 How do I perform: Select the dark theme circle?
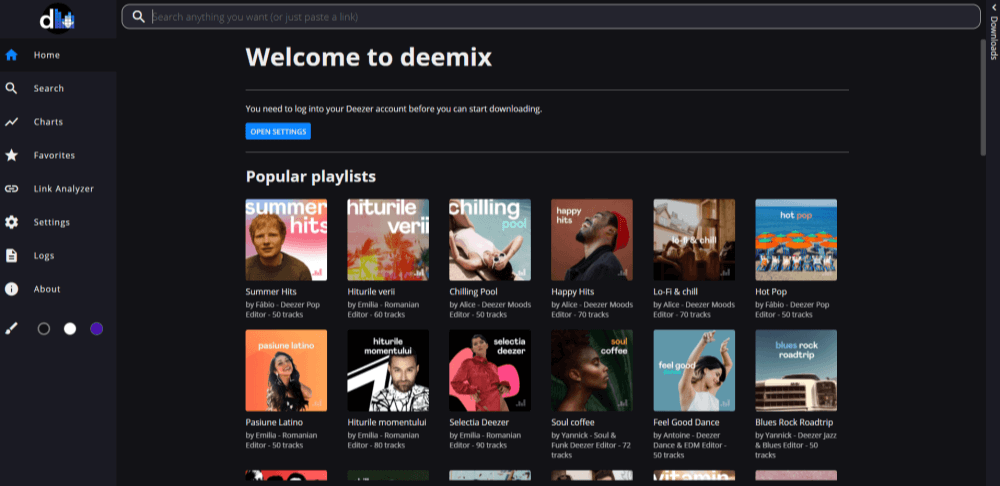coord(43,328)
